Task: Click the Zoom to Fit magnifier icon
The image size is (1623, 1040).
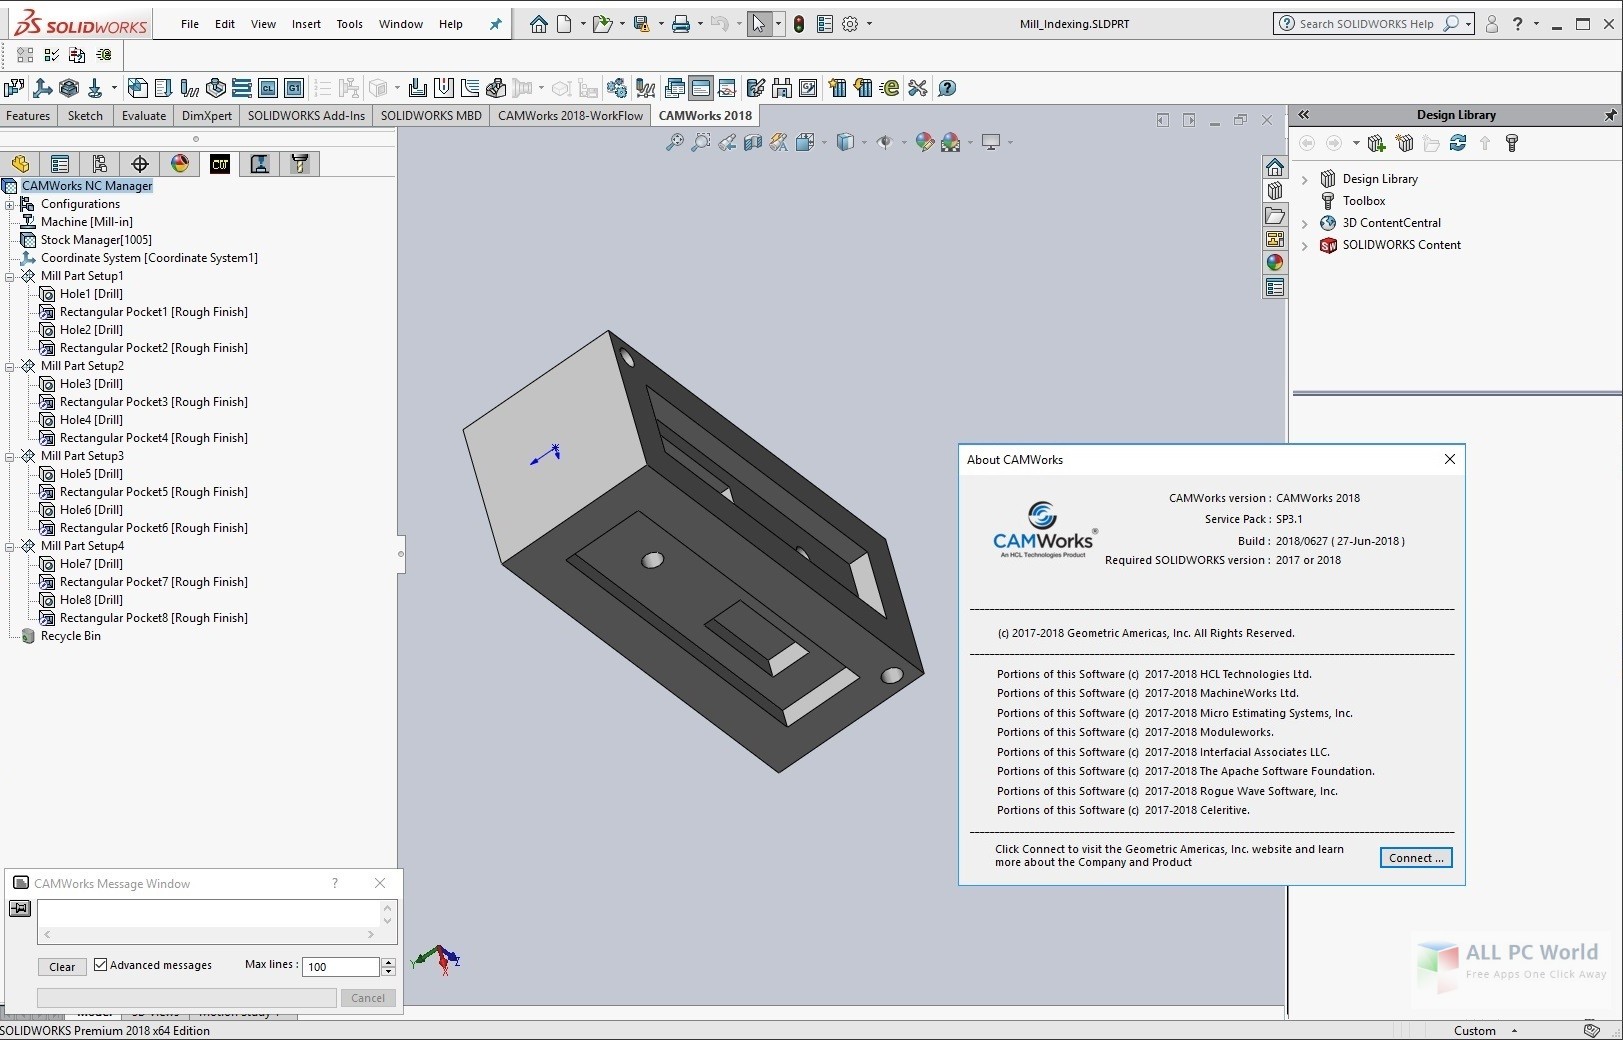Action: click(x=675, y=143)
